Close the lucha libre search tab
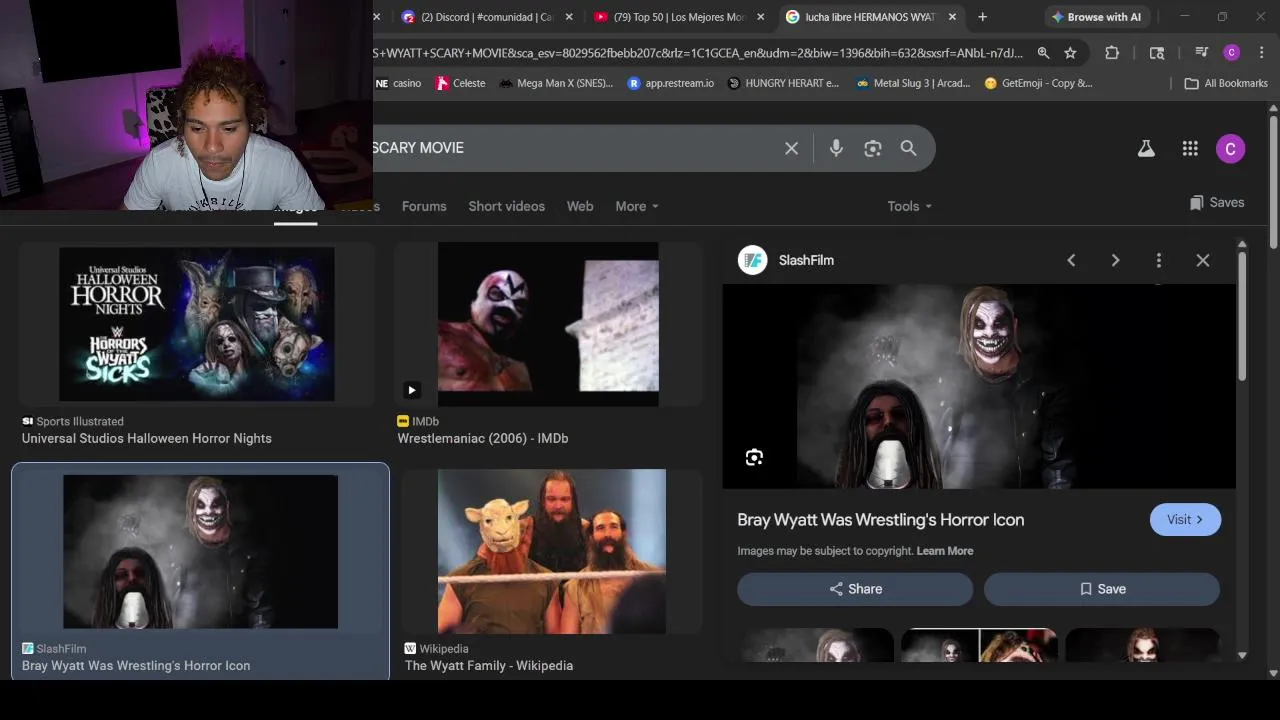The height and width of the screenshot is (720, 1280). click(952, 17)
